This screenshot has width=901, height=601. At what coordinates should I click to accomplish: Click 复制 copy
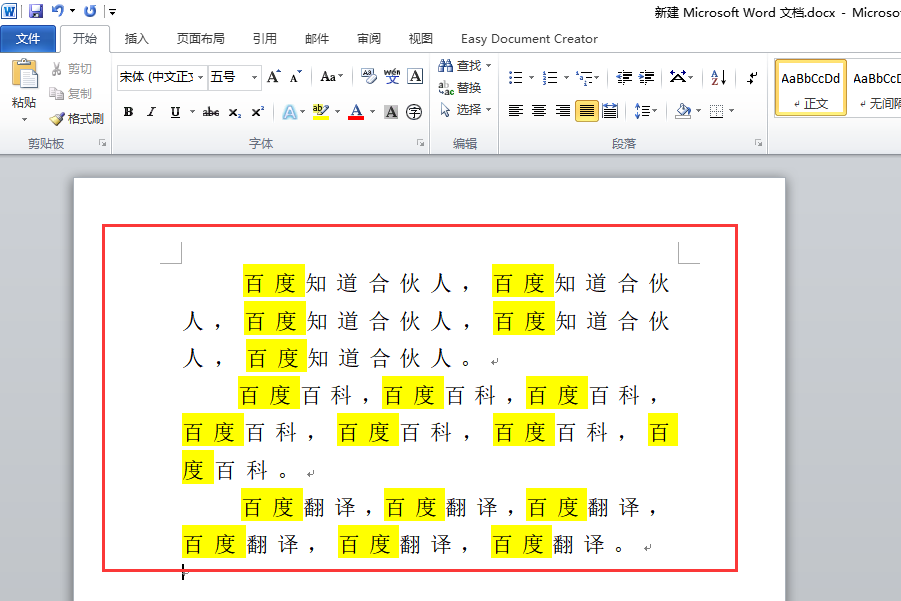click(x=71, y=93)
